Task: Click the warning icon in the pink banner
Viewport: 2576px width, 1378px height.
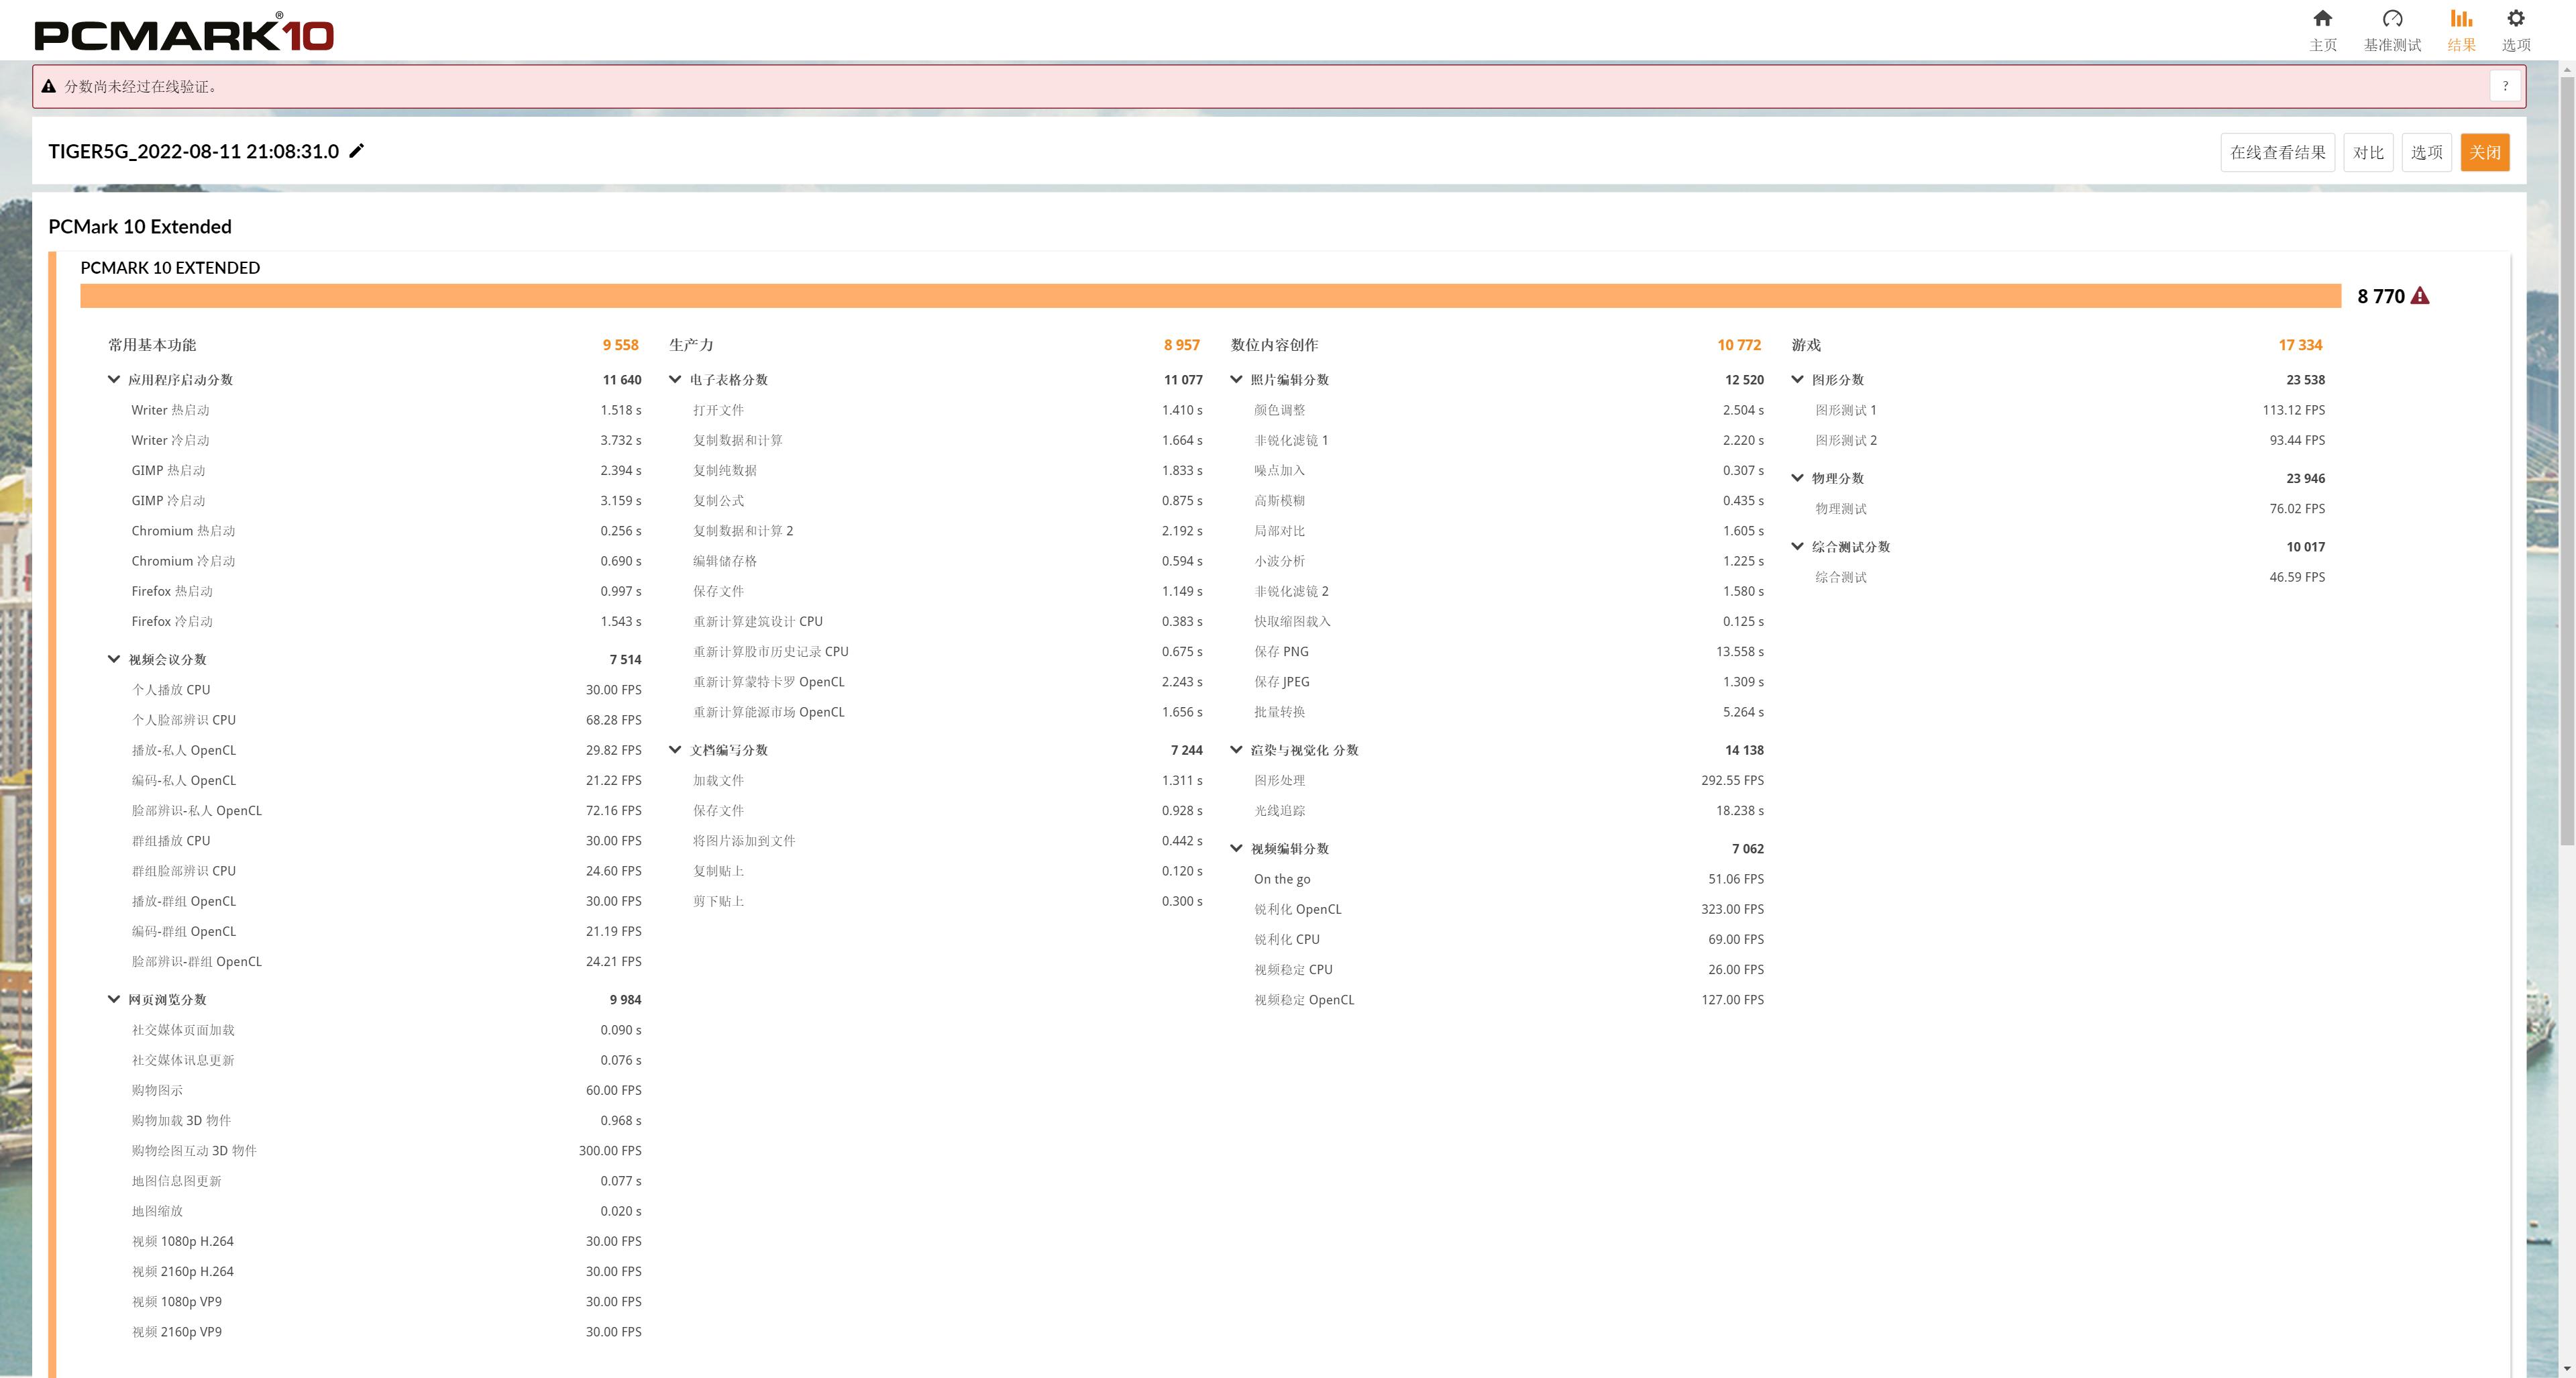Action: (x=48, y=87)
